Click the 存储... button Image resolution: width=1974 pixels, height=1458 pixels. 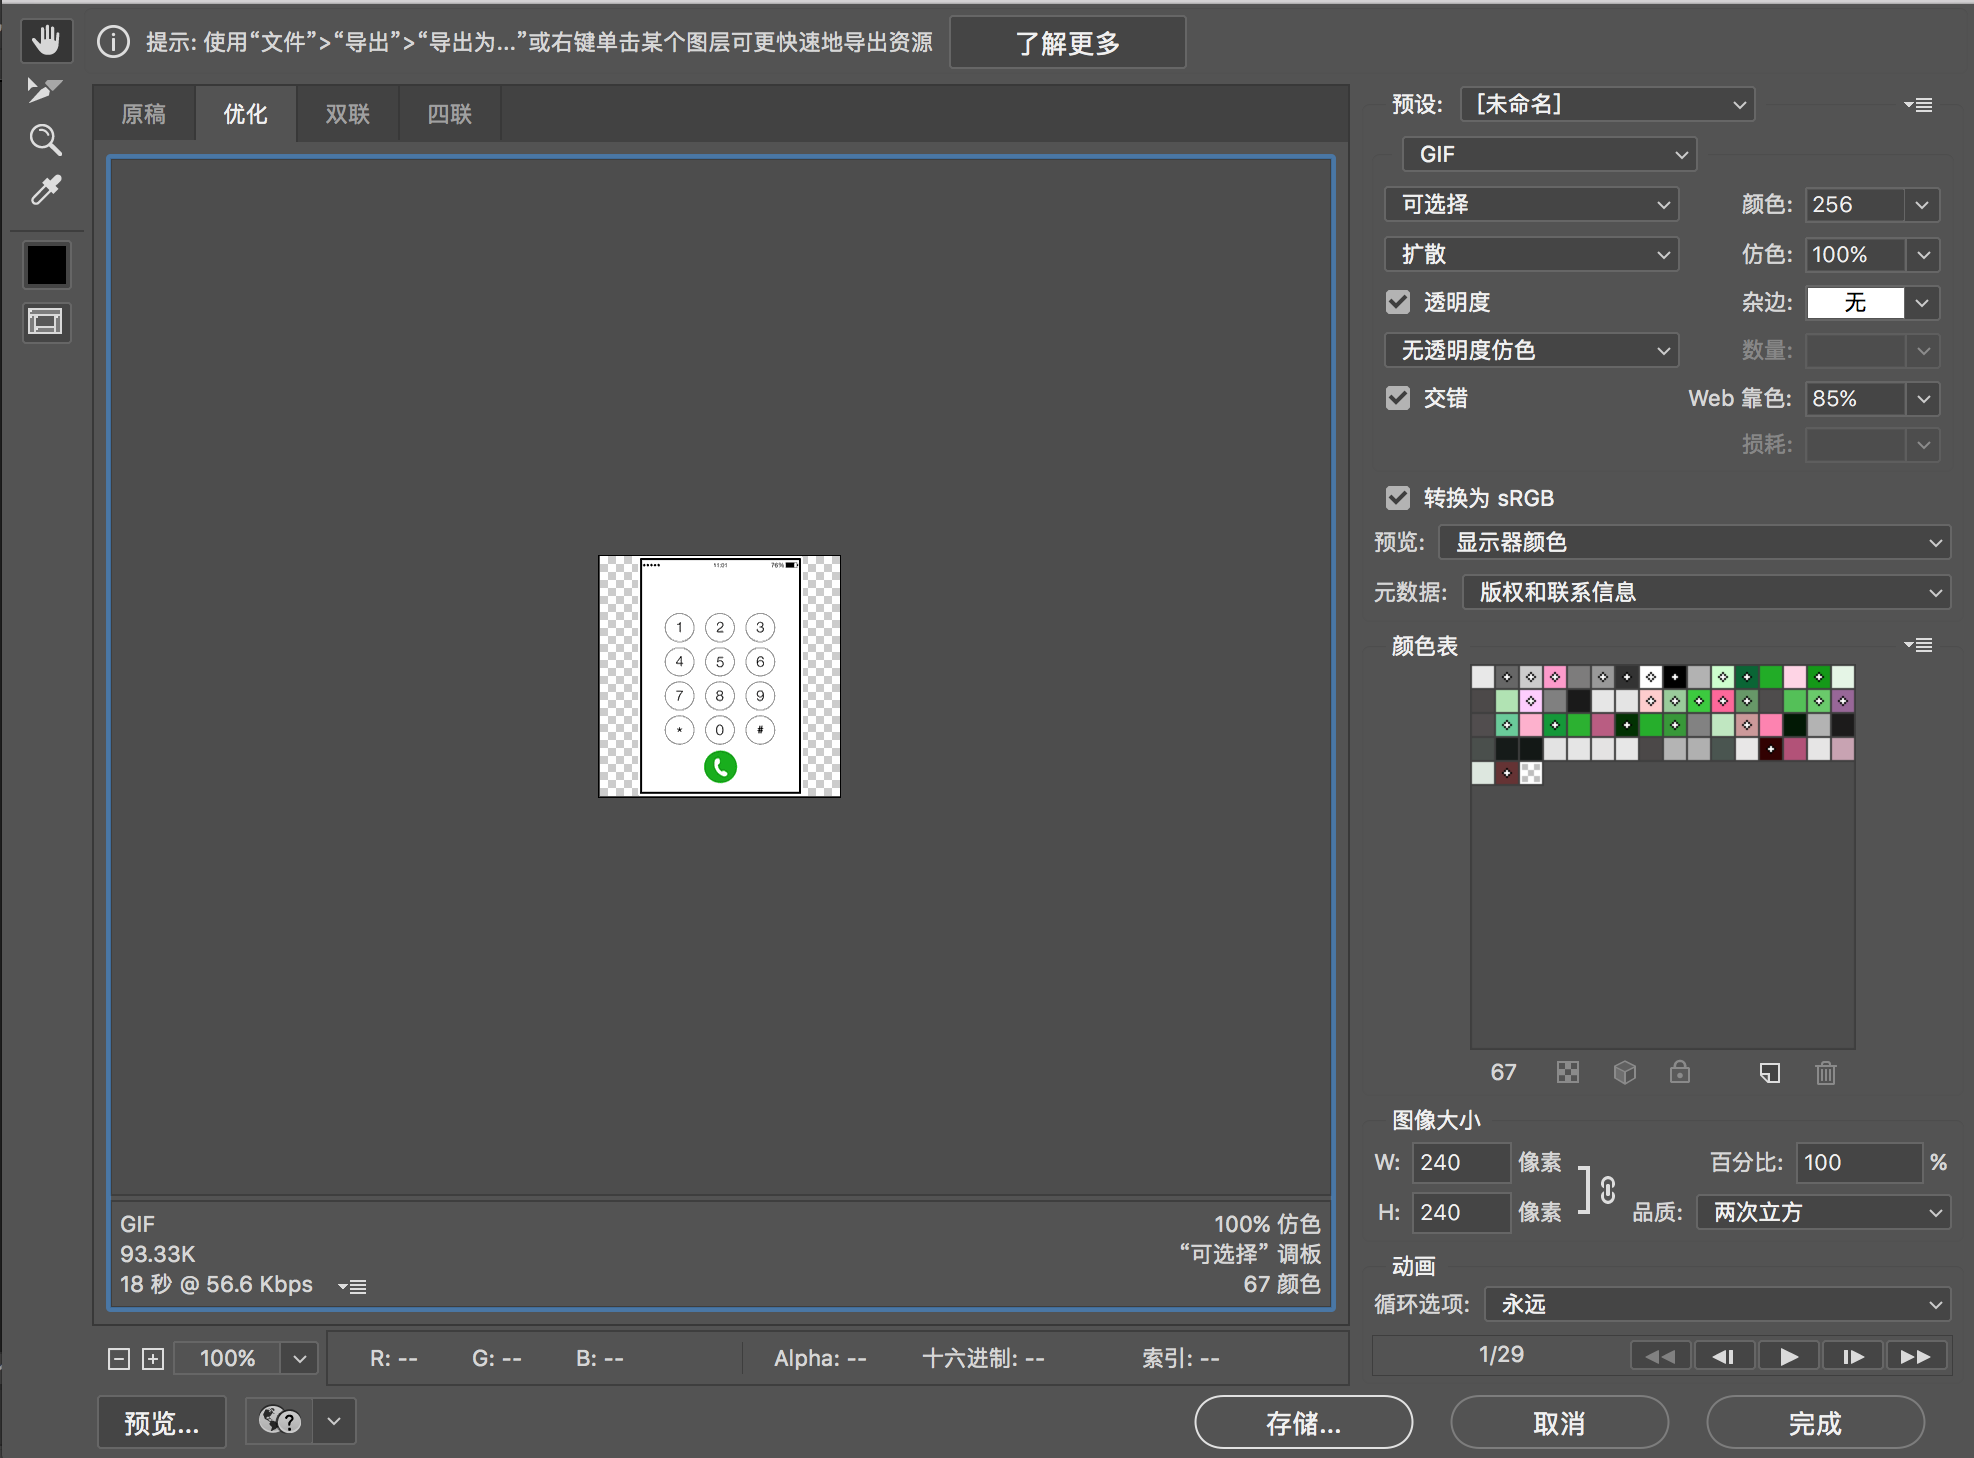point(1304,1422)
